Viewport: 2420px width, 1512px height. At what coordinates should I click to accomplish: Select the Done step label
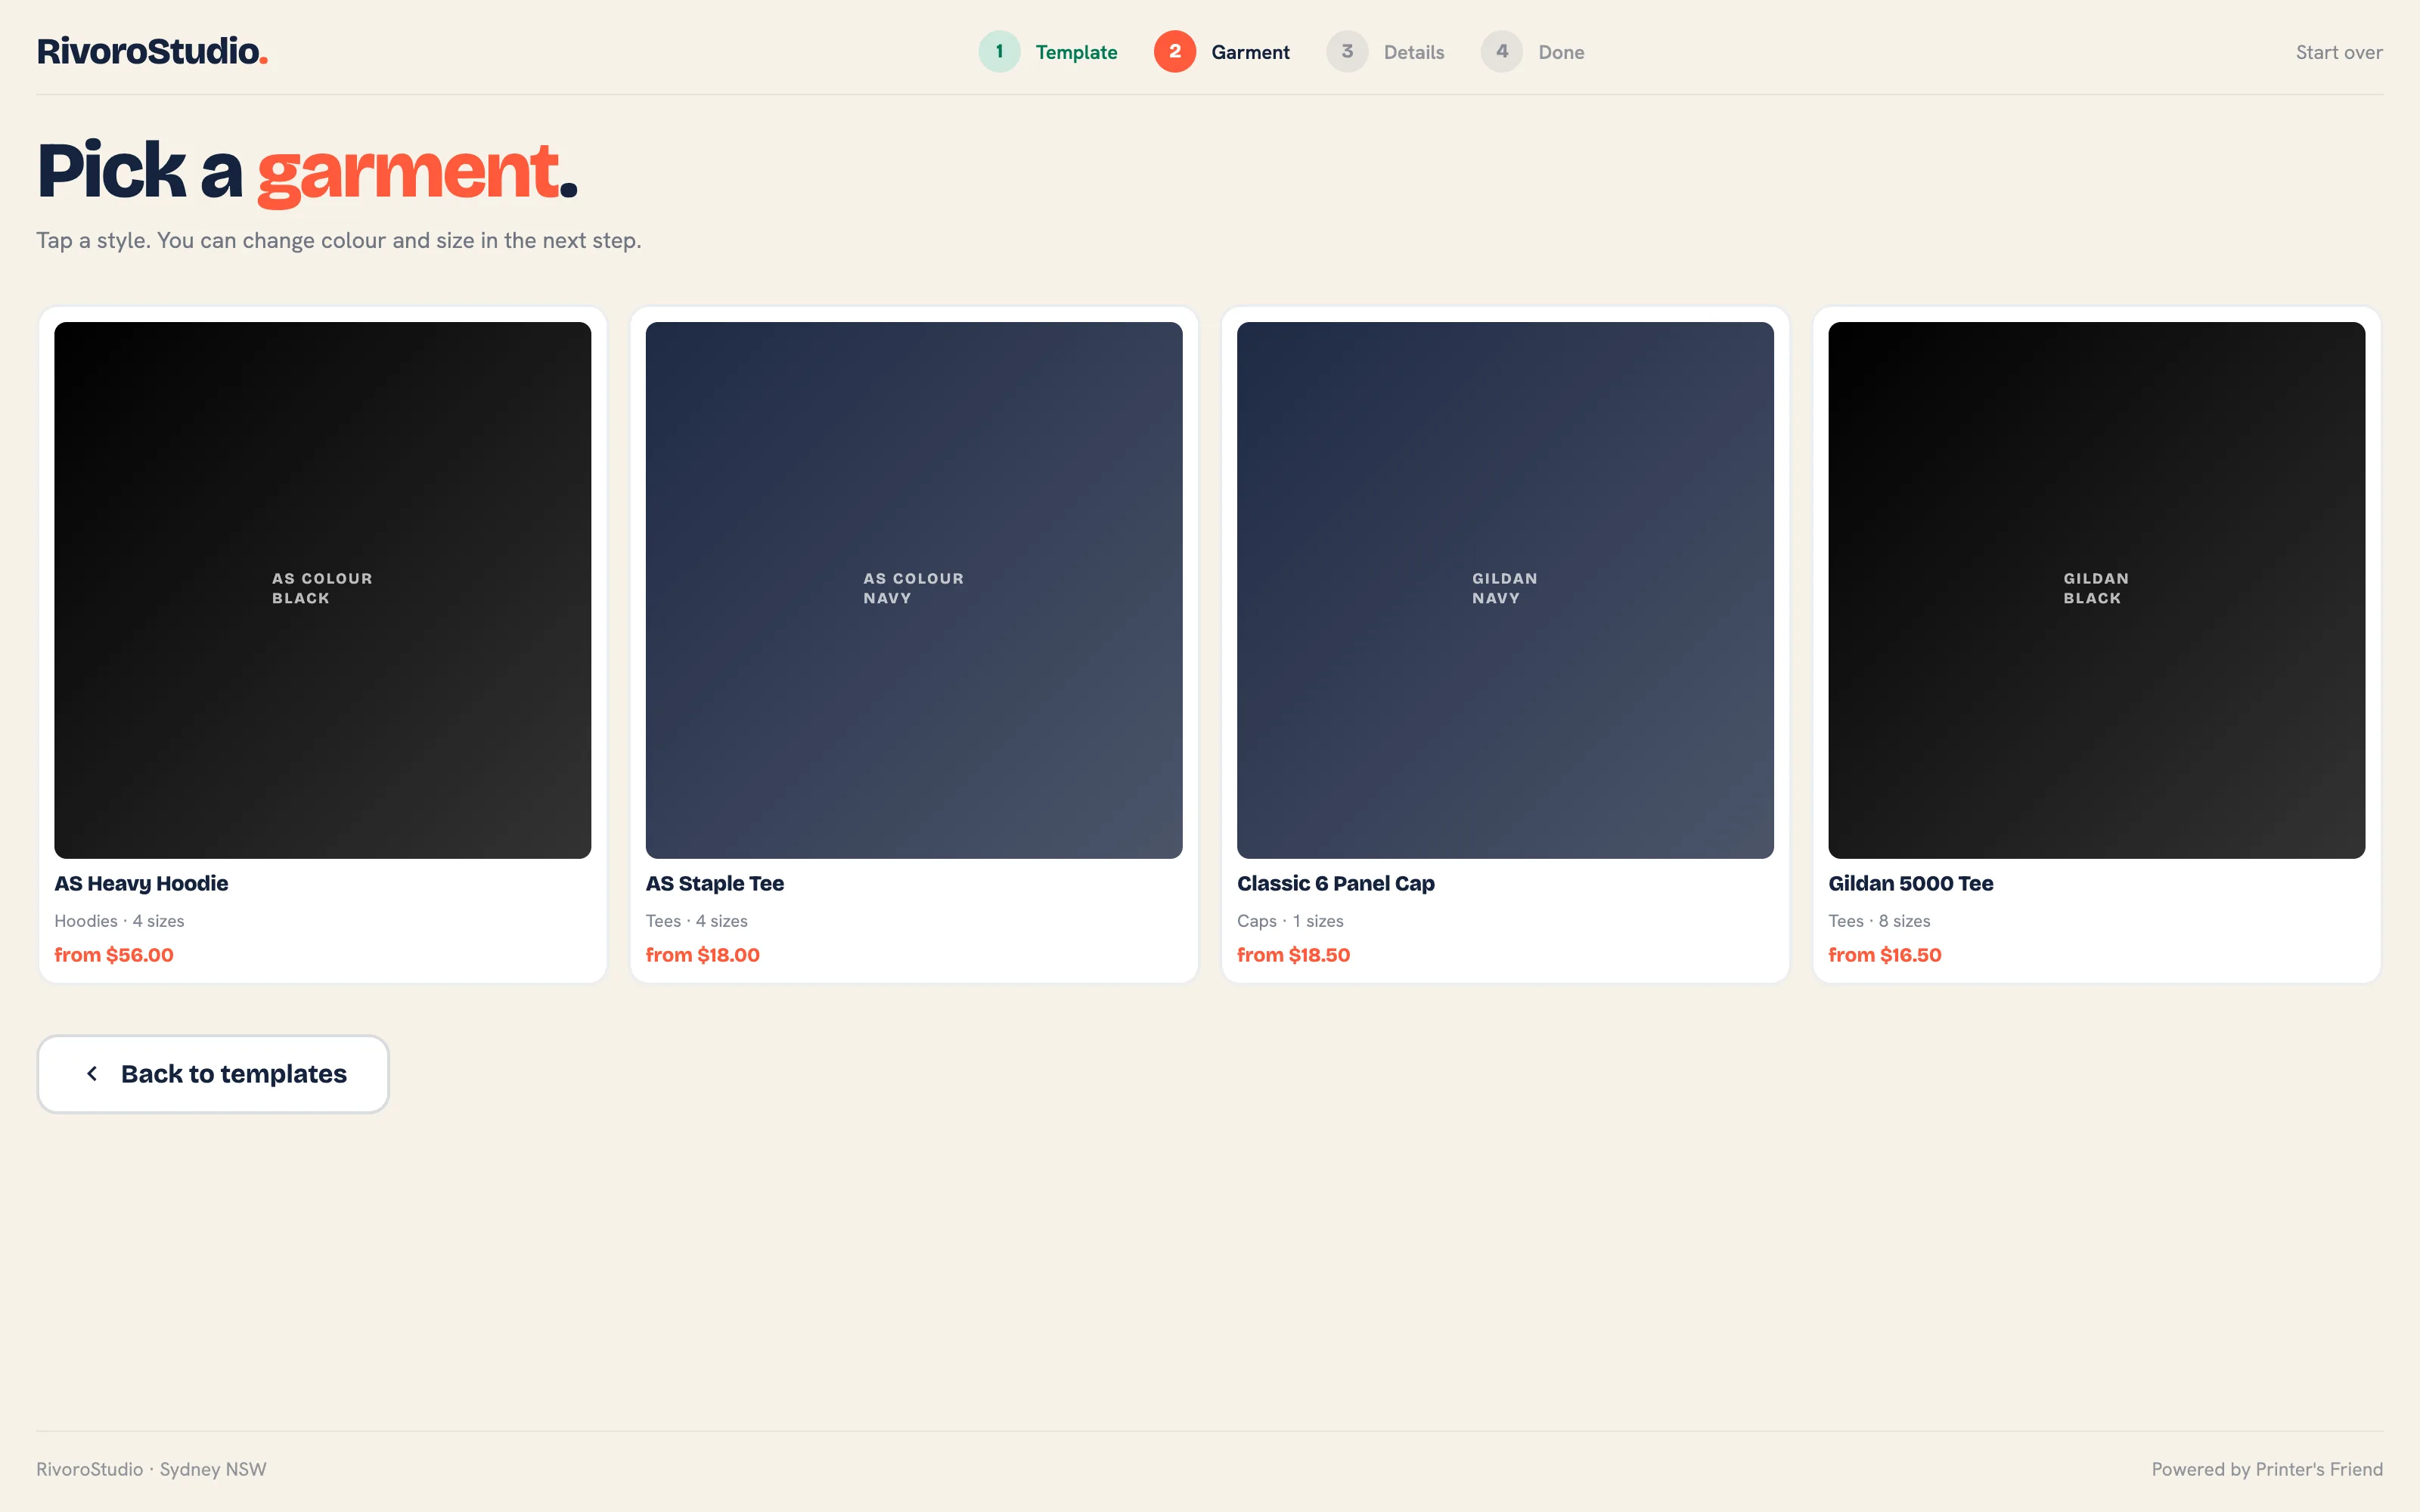point(1561,52)
